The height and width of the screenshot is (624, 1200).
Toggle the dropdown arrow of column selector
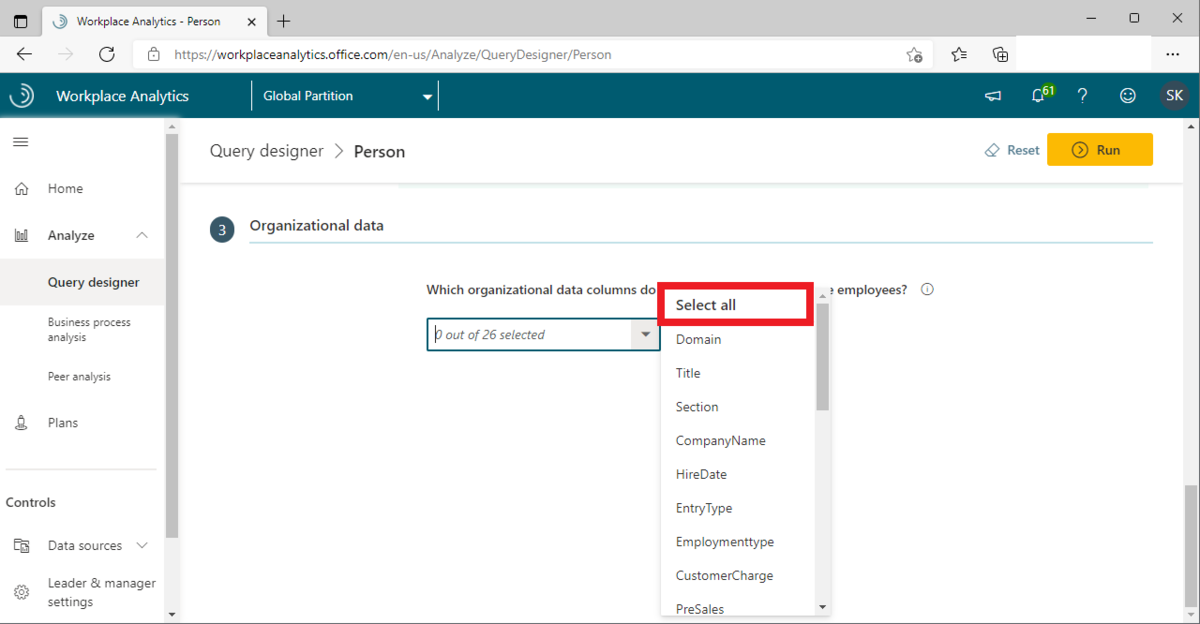645,334
